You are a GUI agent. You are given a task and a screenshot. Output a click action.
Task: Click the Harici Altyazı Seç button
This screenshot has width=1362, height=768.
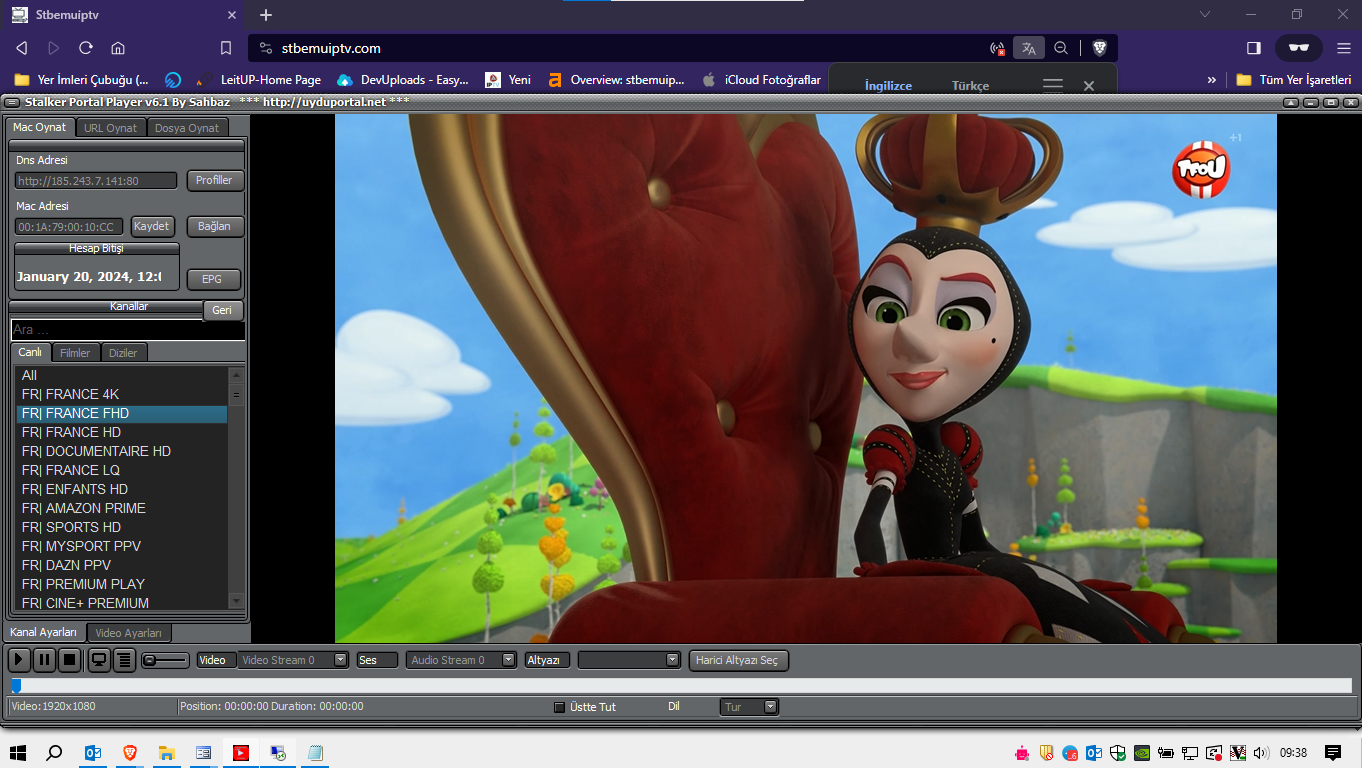pos(739,660)
